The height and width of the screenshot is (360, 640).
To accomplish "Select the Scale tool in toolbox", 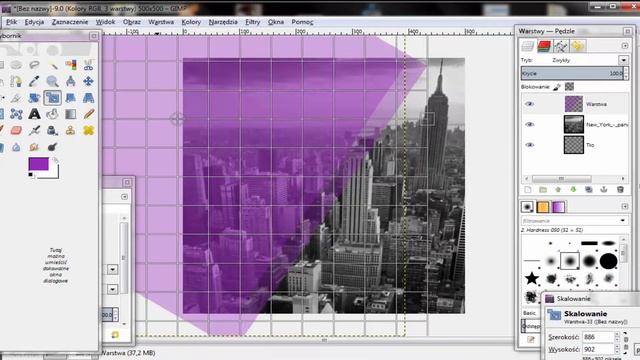I will click(x=52, y=98).
